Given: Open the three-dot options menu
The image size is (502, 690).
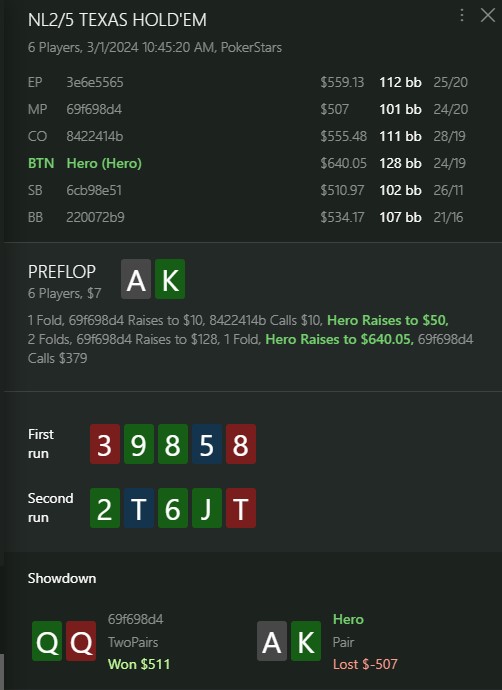Looking at the screenshot, I should click(x=462, y=16).
